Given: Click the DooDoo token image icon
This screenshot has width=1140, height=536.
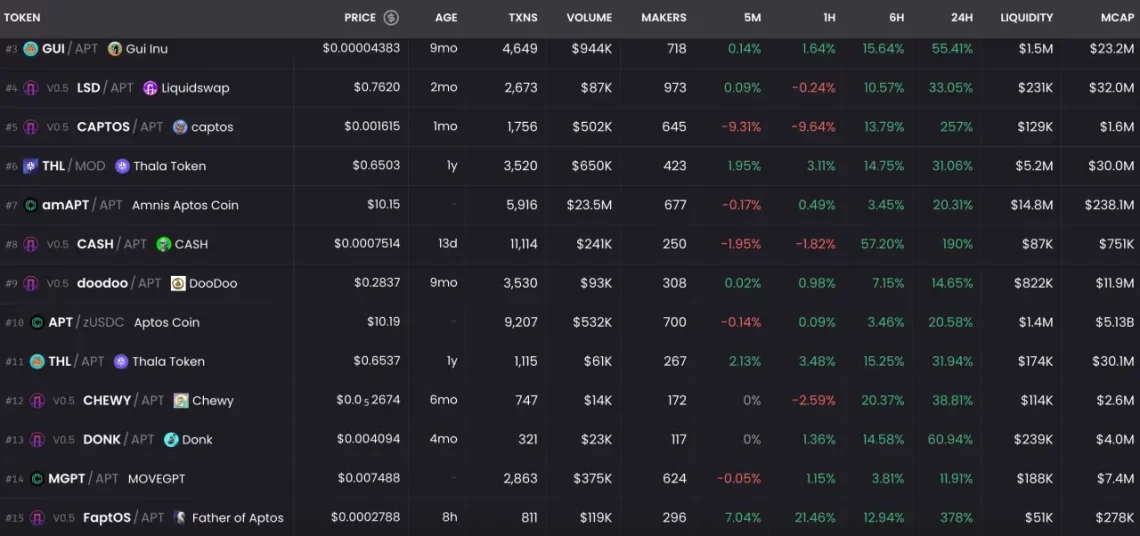Looking at the screenshot, I should click(x=178, y=283).
